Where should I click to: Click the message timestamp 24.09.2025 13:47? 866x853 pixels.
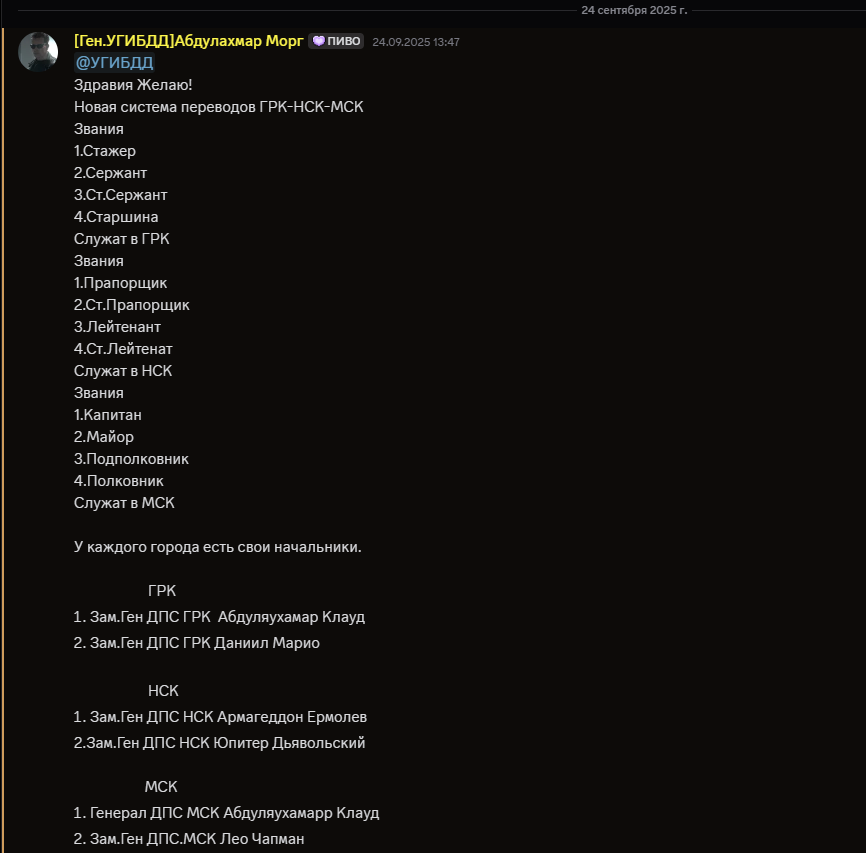415,42
